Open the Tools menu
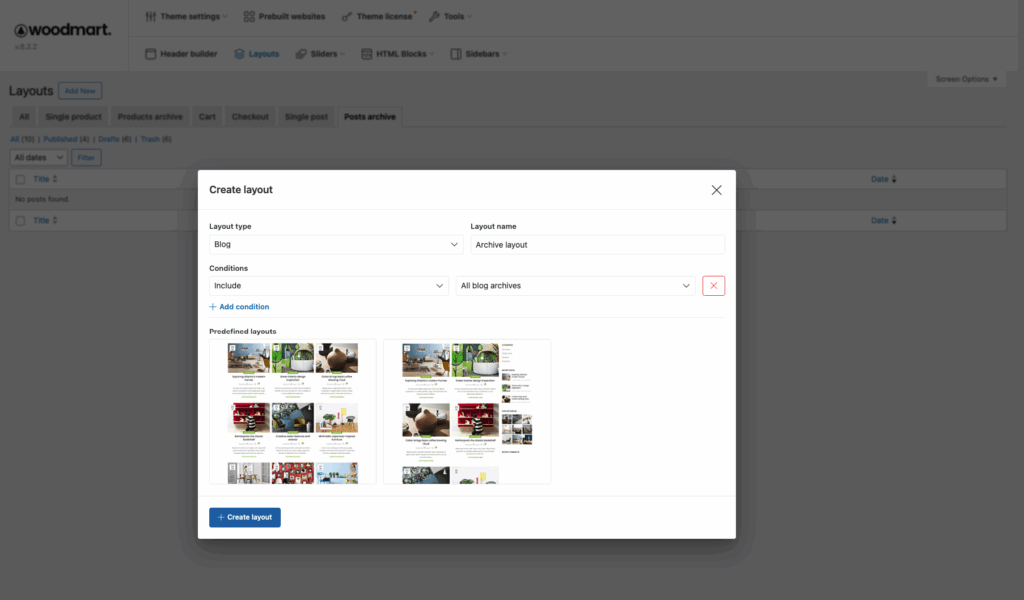 pos(450,16)
